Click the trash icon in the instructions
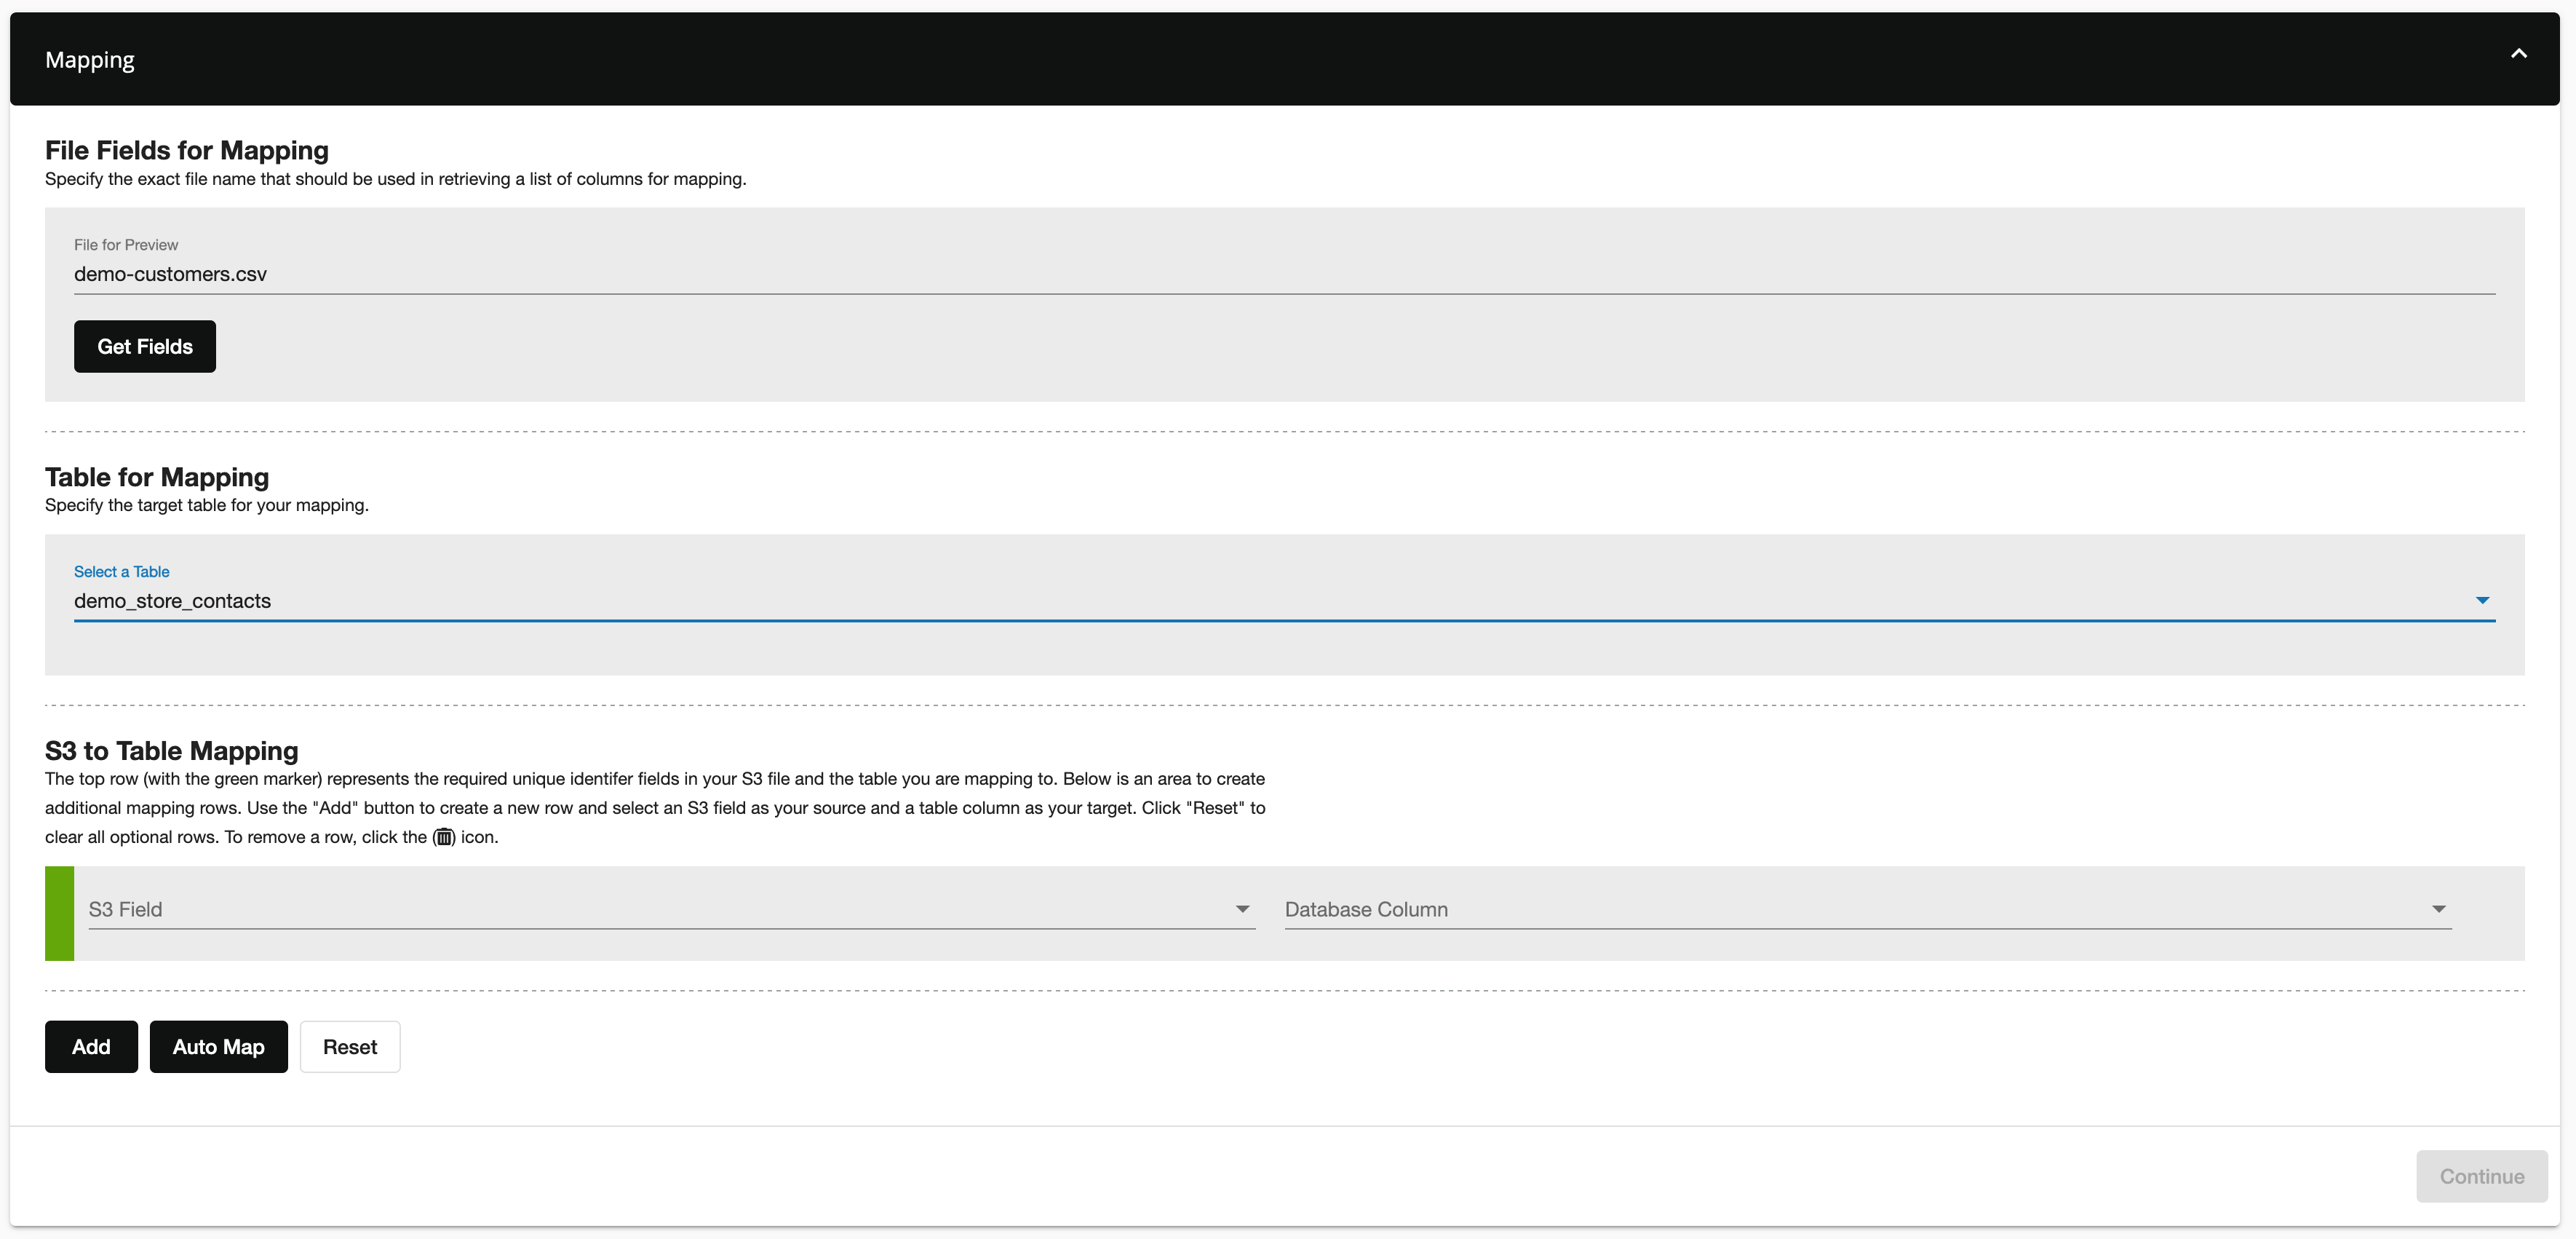This screenshot has height=1239, width=2576. 444,837
